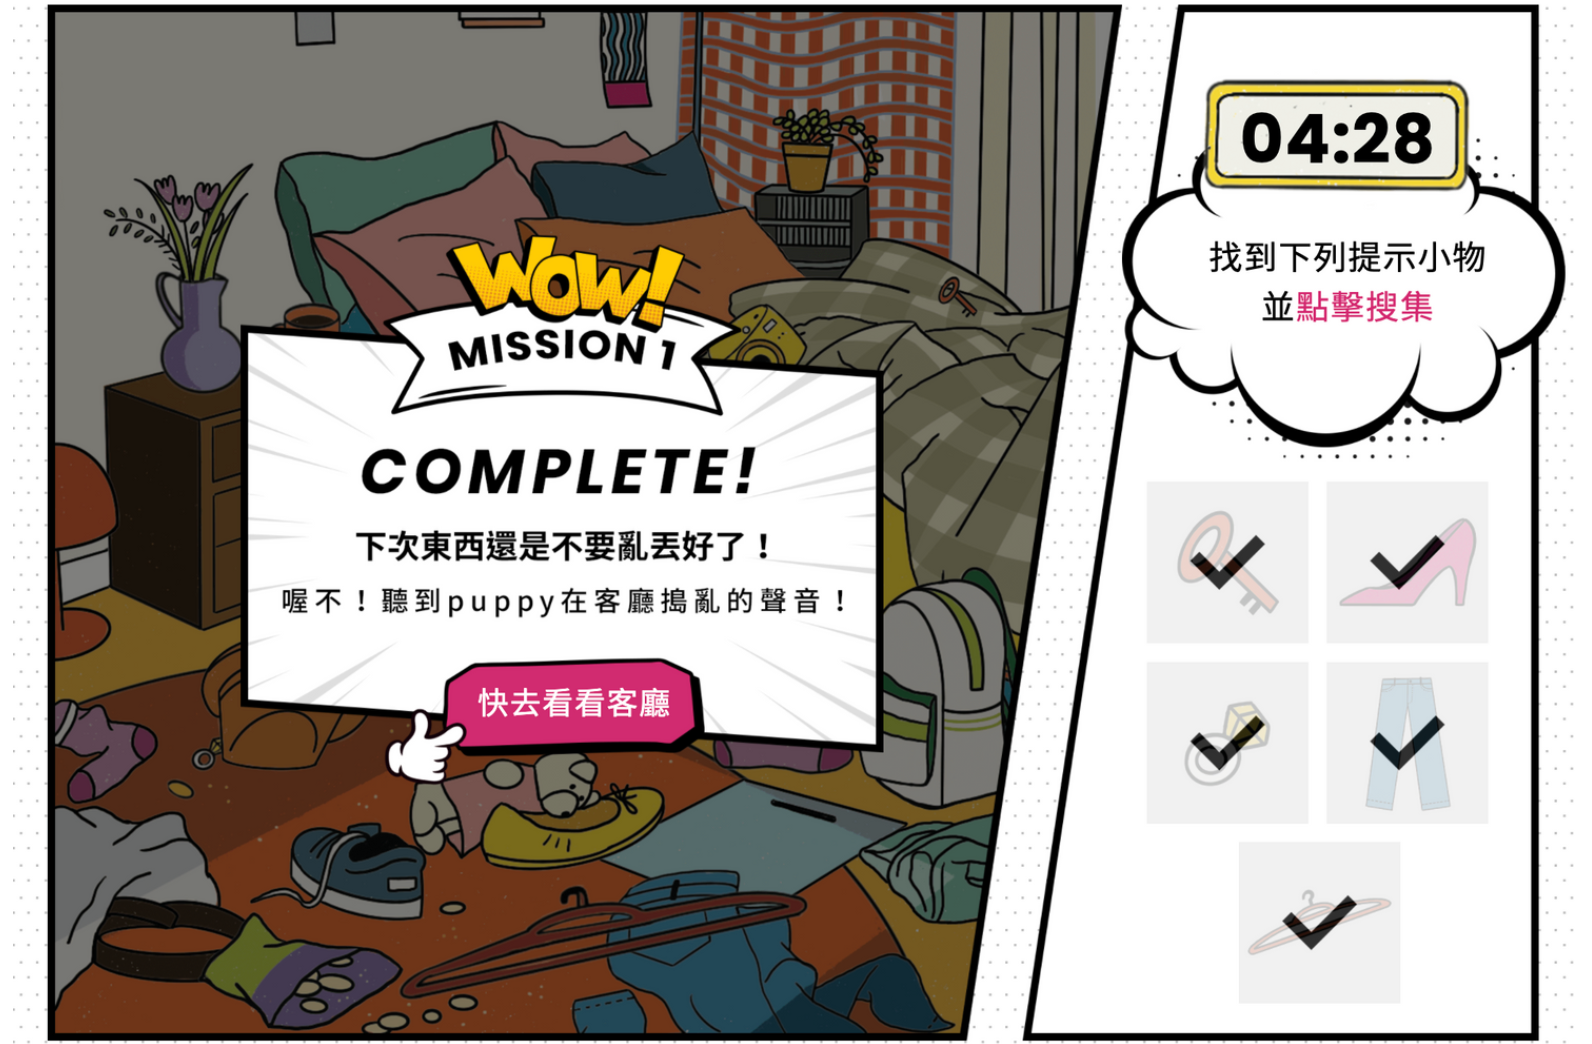This screenshot has height=1044, width=1592.
Task: Click the pink 快去看看客廳 button
Action: point(572,703)
